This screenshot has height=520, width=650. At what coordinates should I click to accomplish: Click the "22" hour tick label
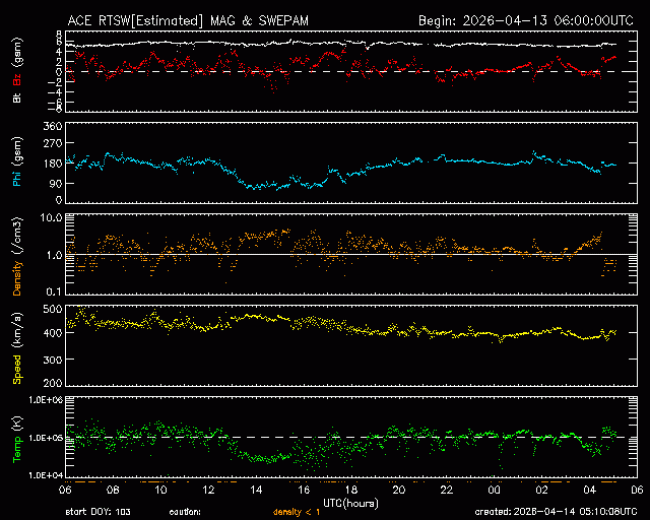coord(446,490)
